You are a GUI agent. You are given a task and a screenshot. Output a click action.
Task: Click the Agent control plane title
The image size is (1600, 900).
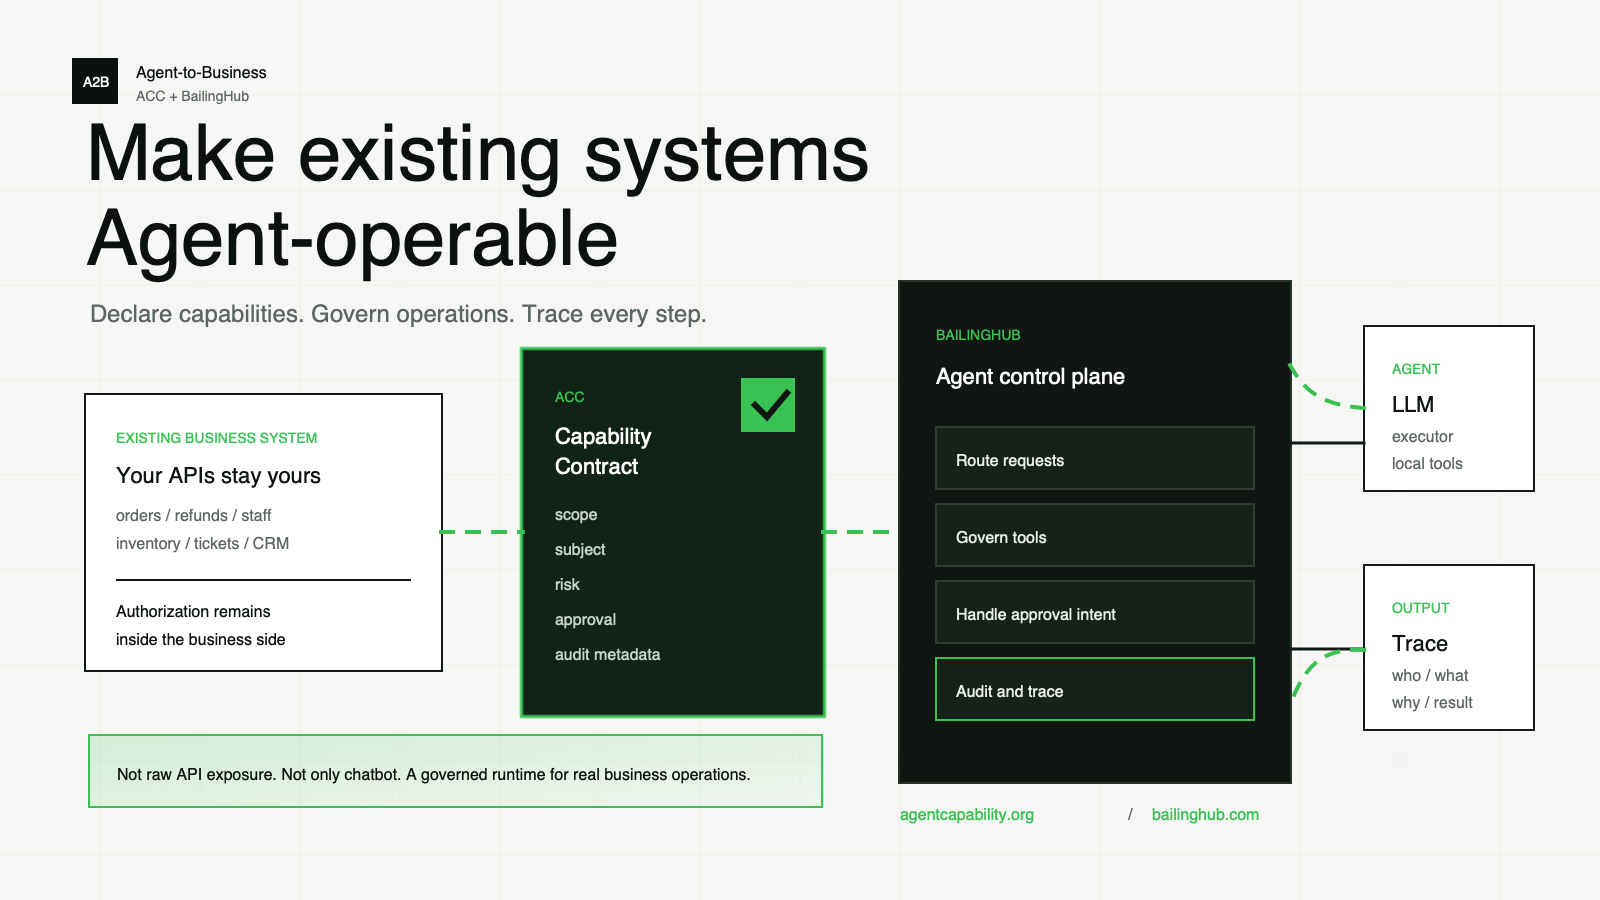coord(1030,377)
